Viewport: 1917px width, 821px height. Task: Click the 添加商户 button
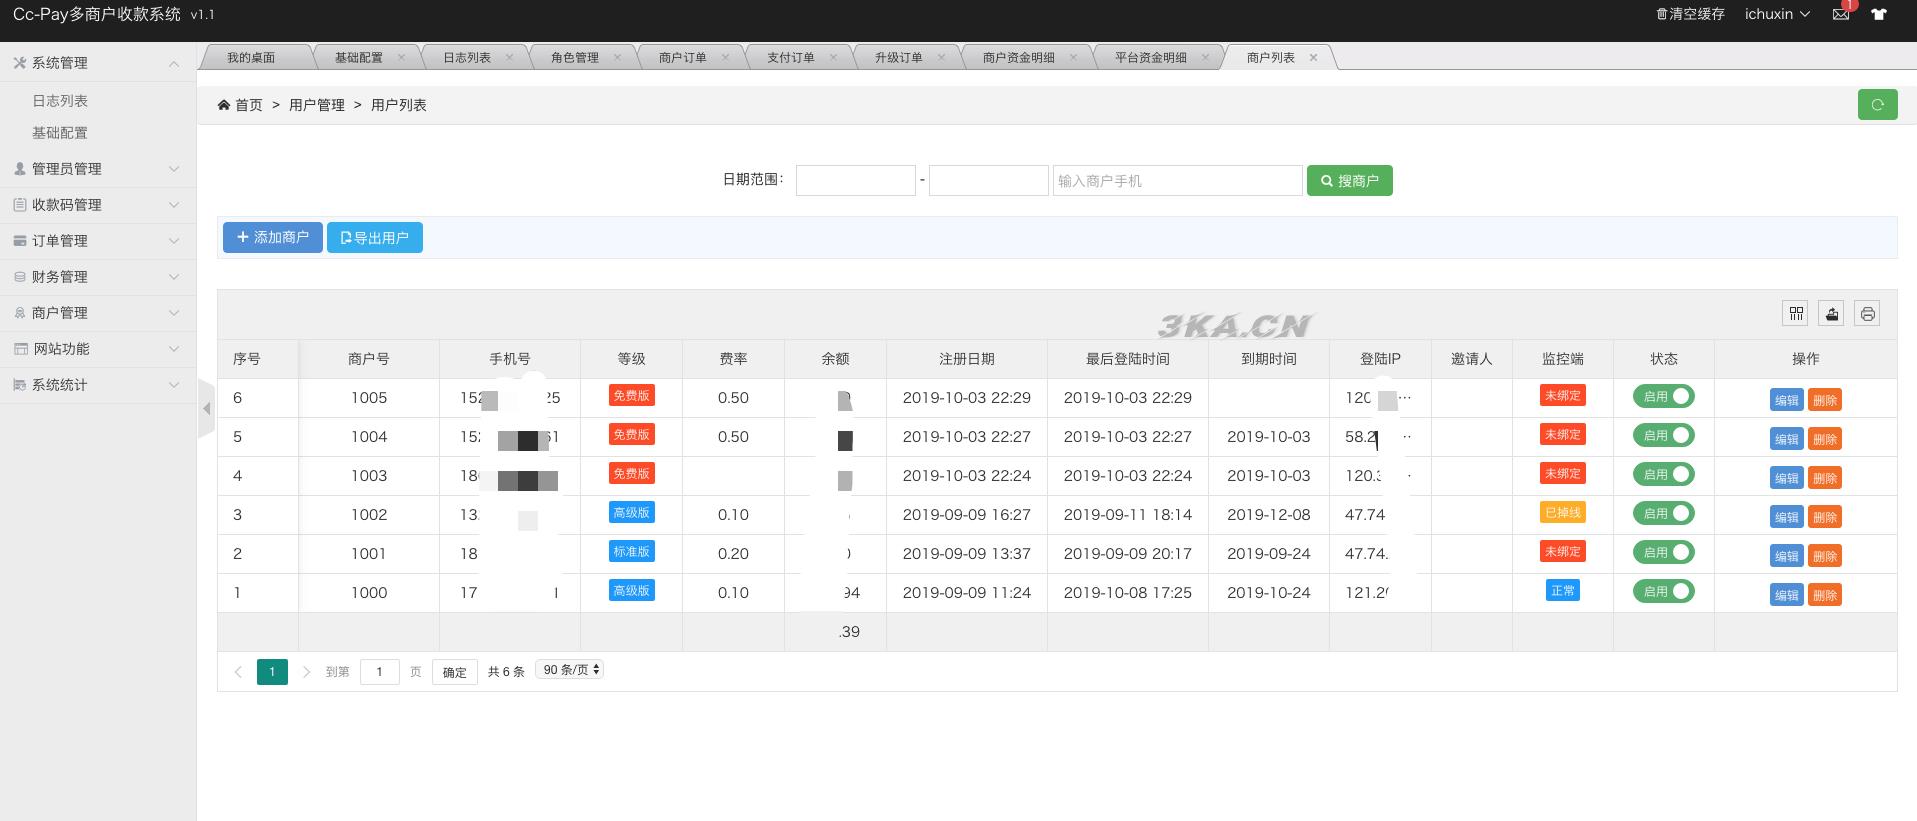(x=272, y=237)
